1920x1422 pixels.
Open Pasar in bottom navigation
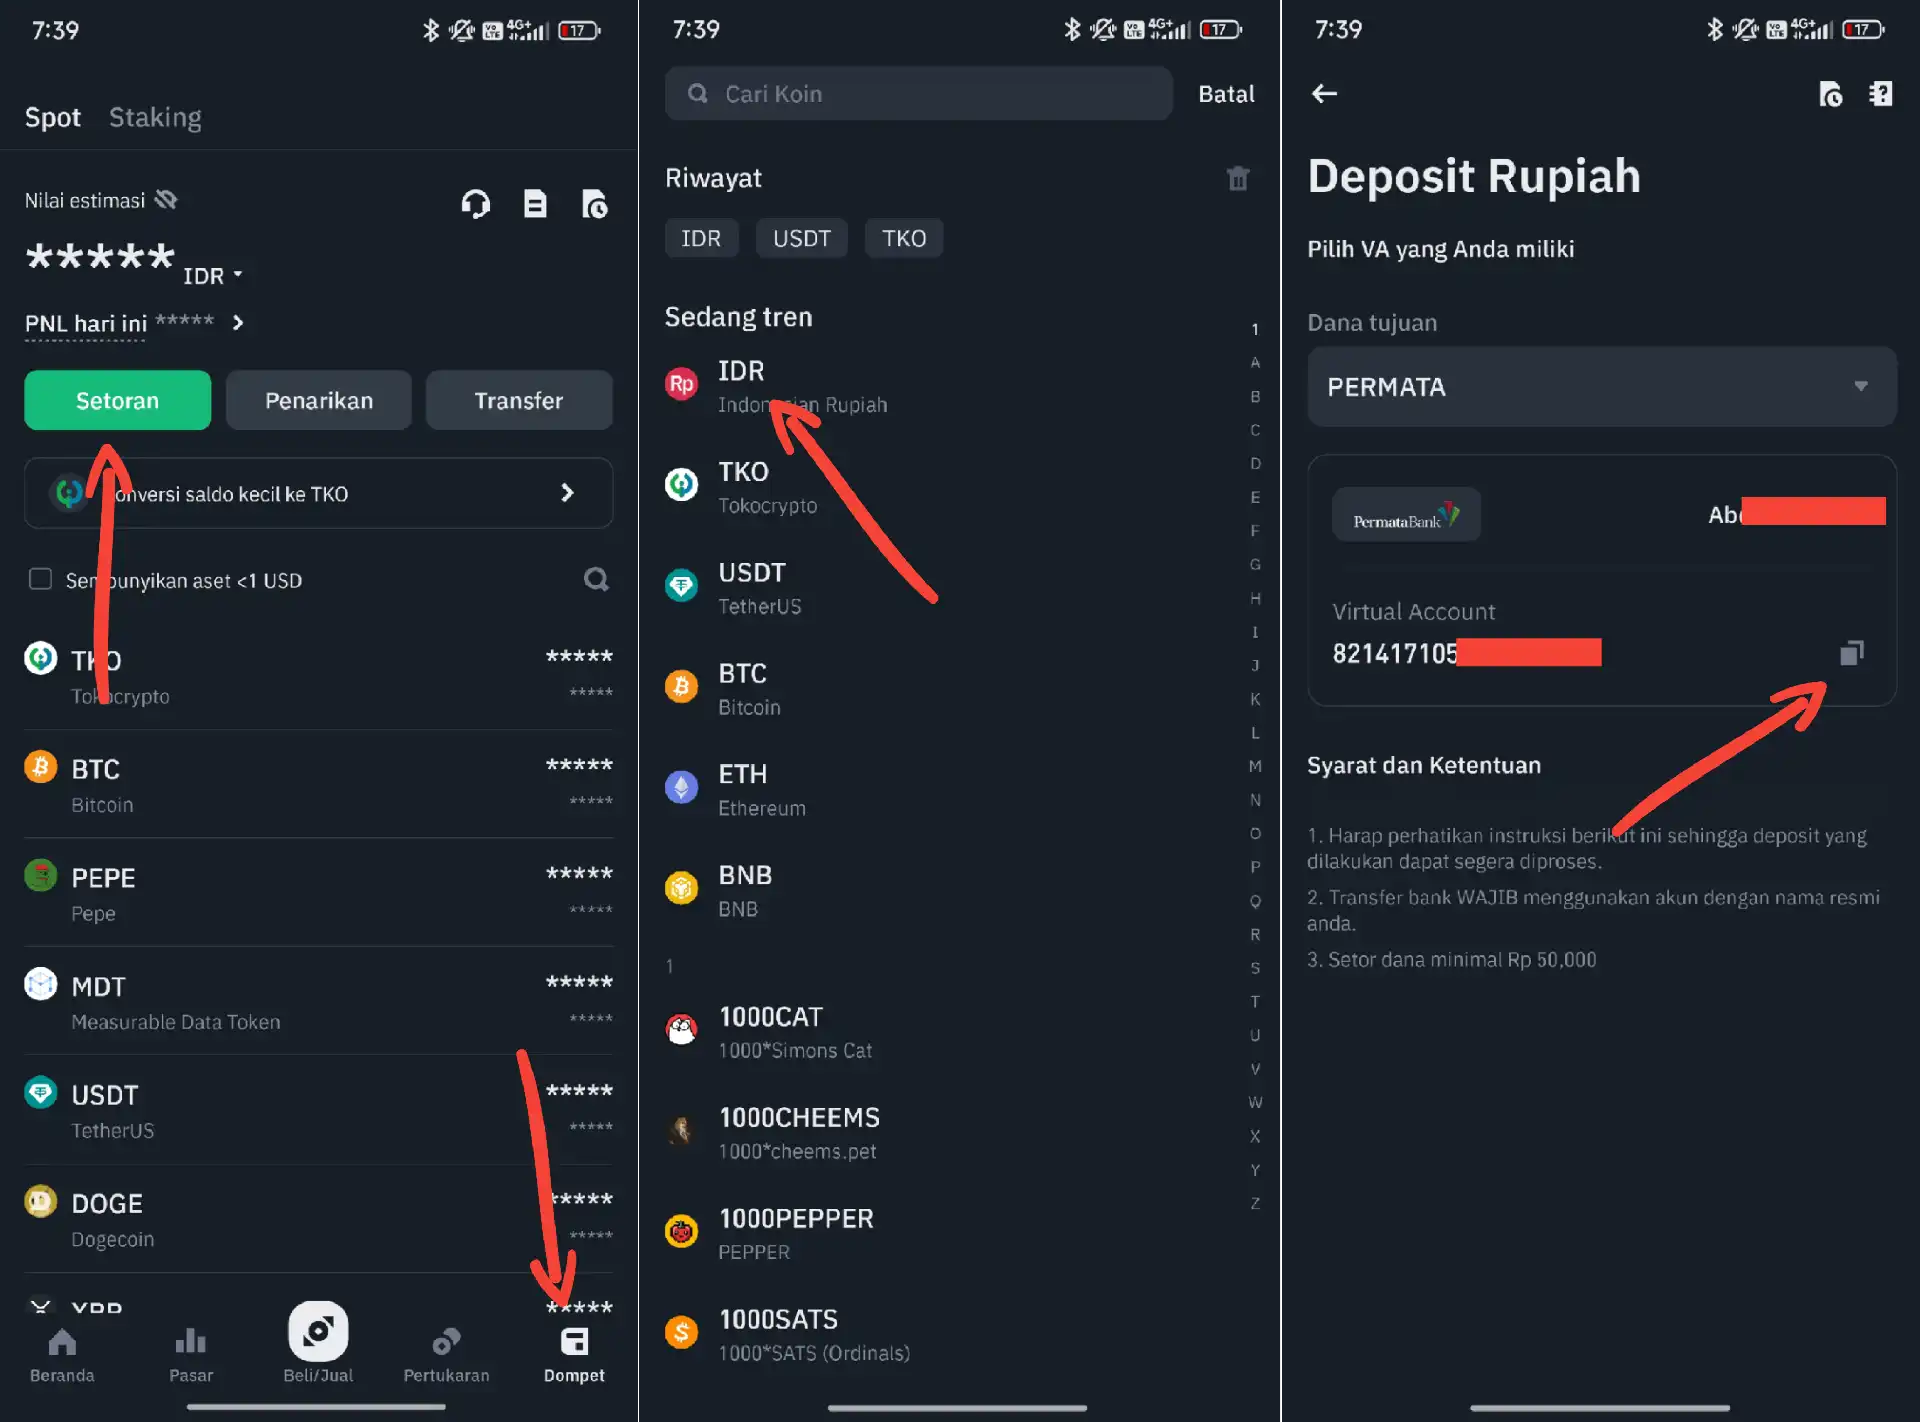[x=191, y=1355]
